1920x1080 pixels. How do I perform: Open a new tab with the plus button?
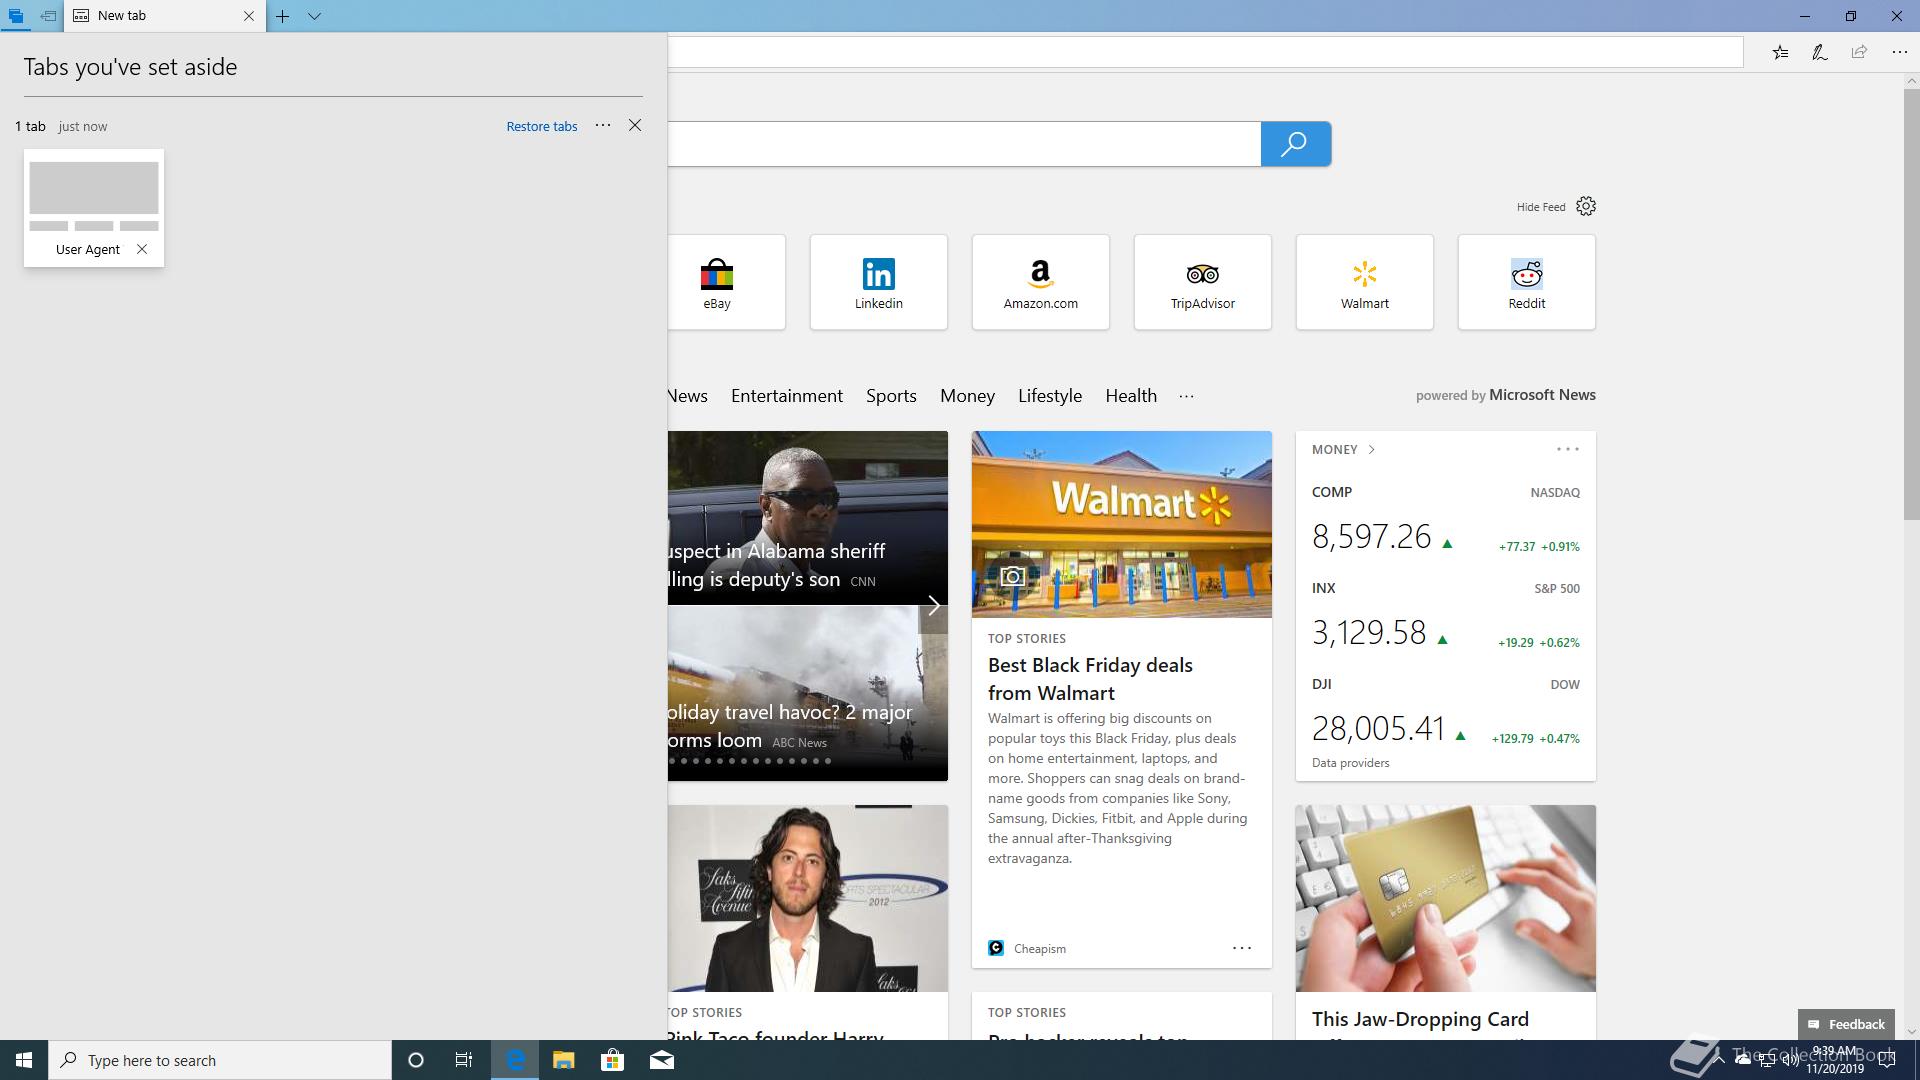click(x=283, y=16)
